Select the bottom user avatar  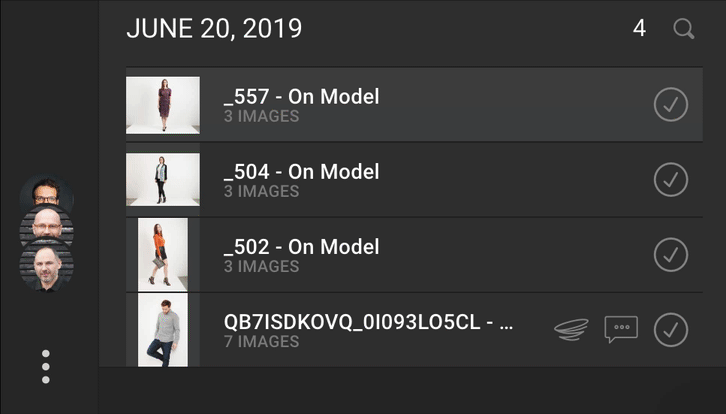[46, 264]
